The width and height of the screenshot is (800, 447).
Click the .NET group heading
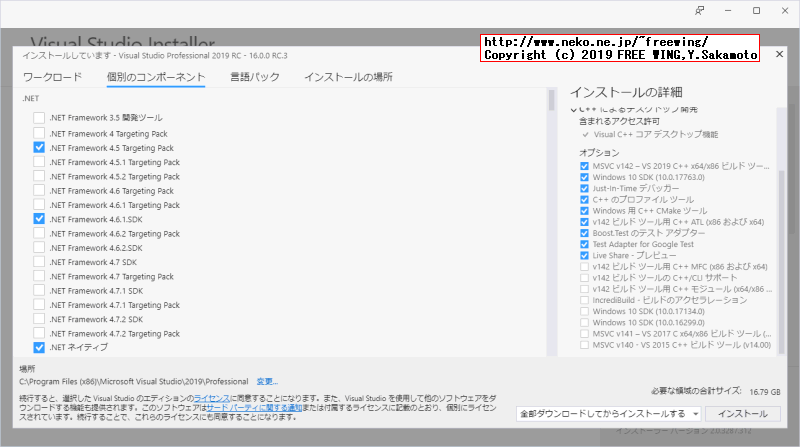point(31,98)
